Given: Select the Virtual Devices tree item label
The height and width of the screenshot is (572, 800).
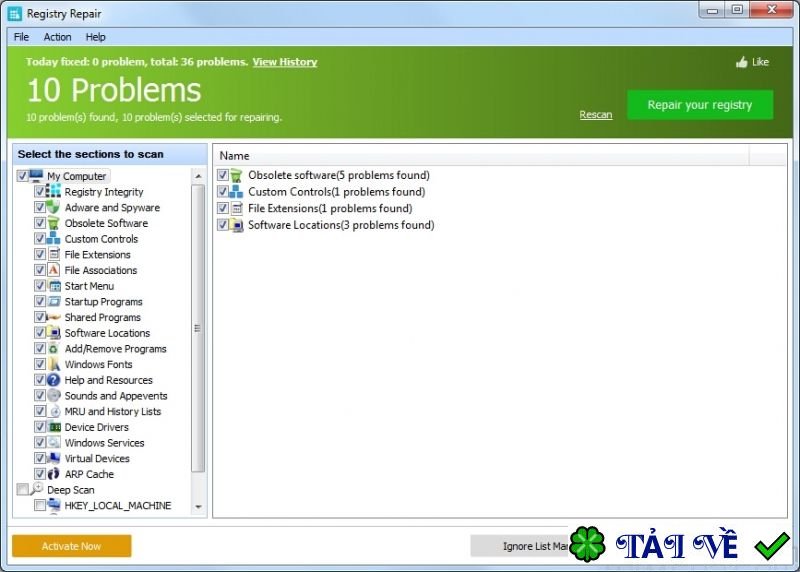Looking at the screenshot, I should click(97, 459).
